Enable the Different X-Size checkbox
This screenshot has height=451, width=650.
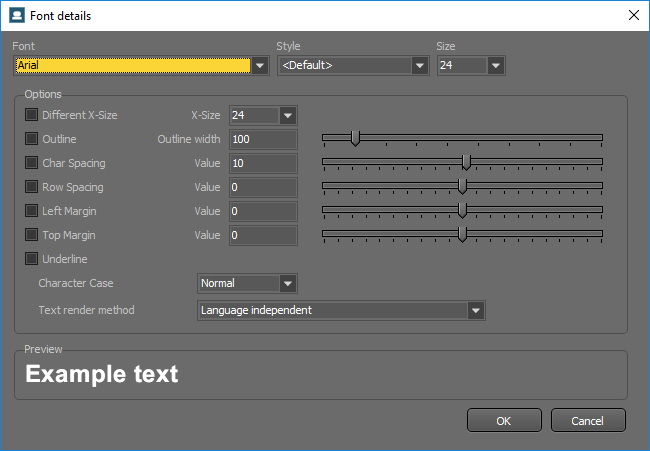[x=32, y=115]
